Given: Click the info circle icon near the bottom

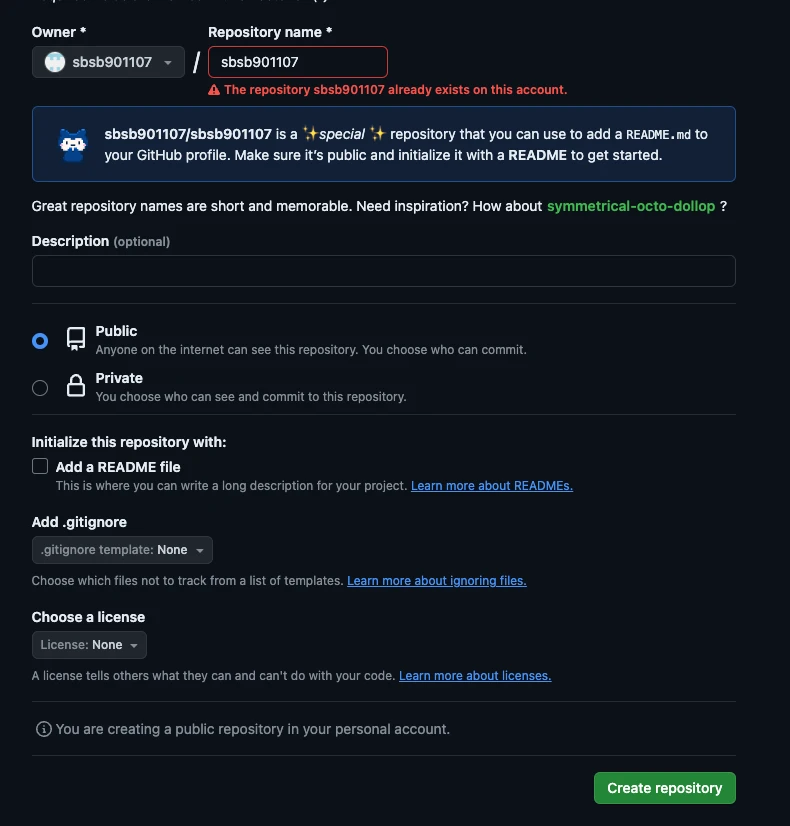Looking at the screenshot, I should click(44, 729).
